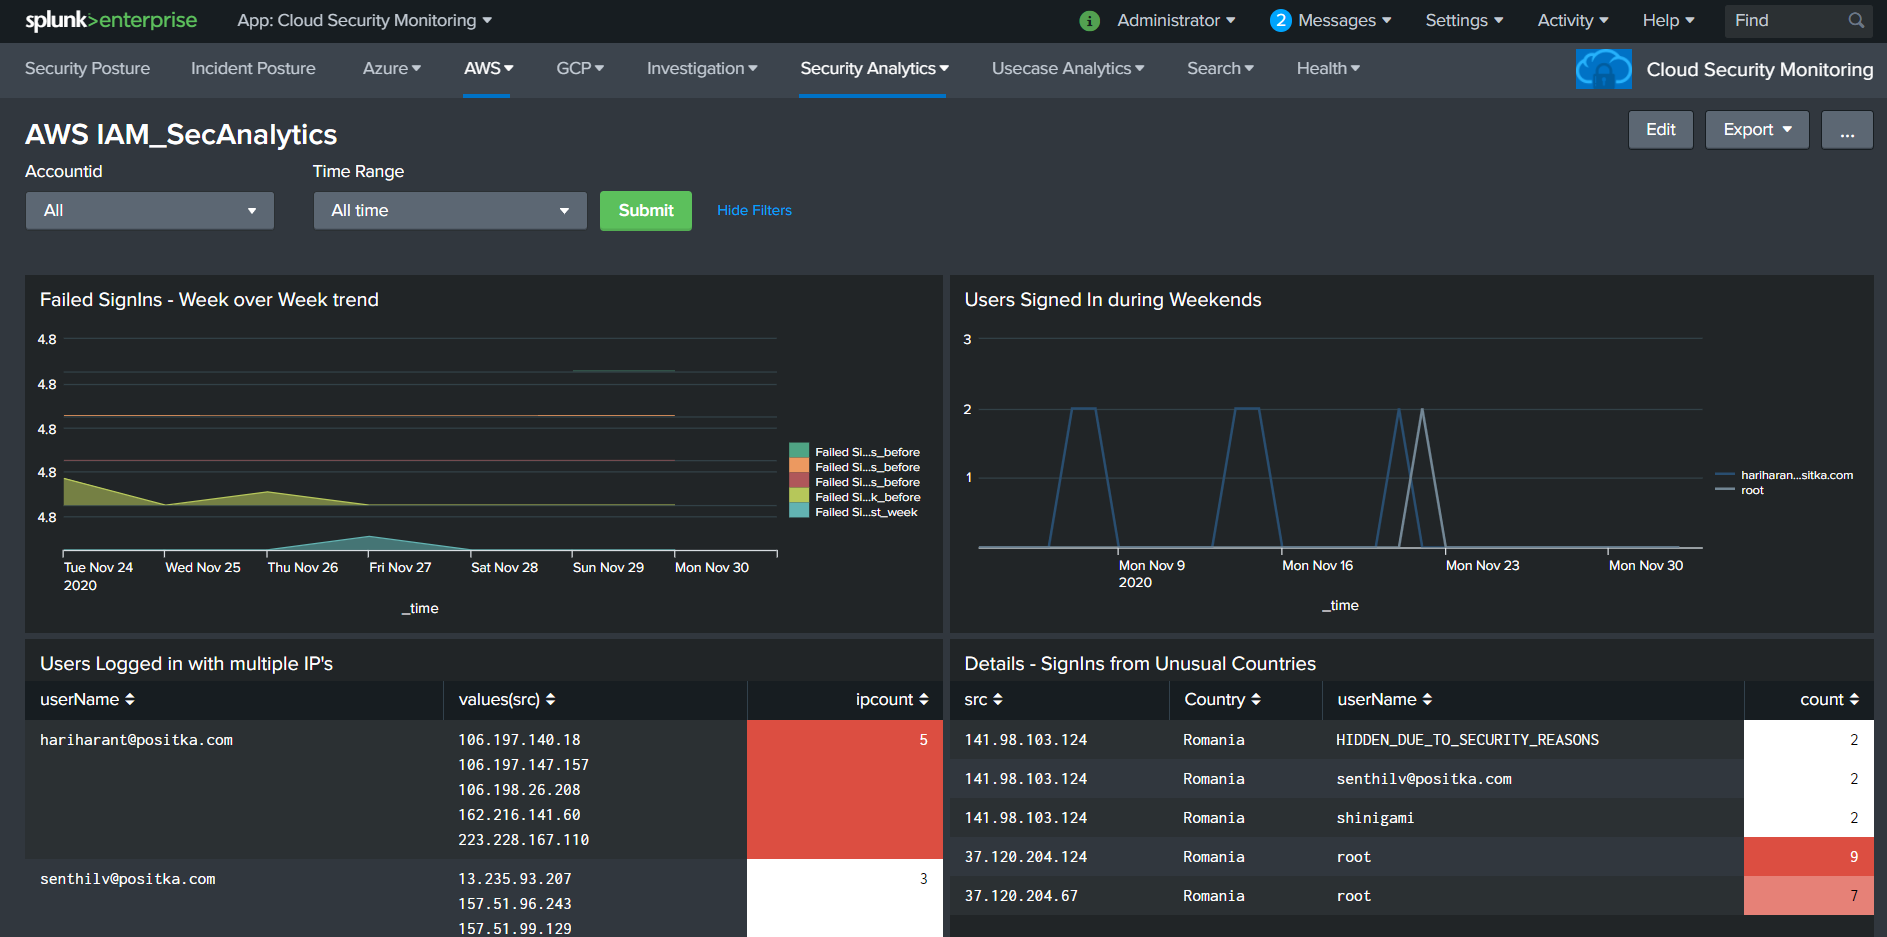Click the orange legend swatch in Failed SignIns

[798, 466]
